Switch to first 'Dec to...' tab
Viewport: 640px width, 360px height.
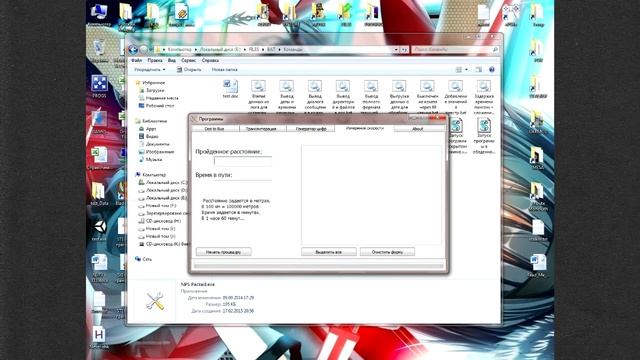click(215, 129)
